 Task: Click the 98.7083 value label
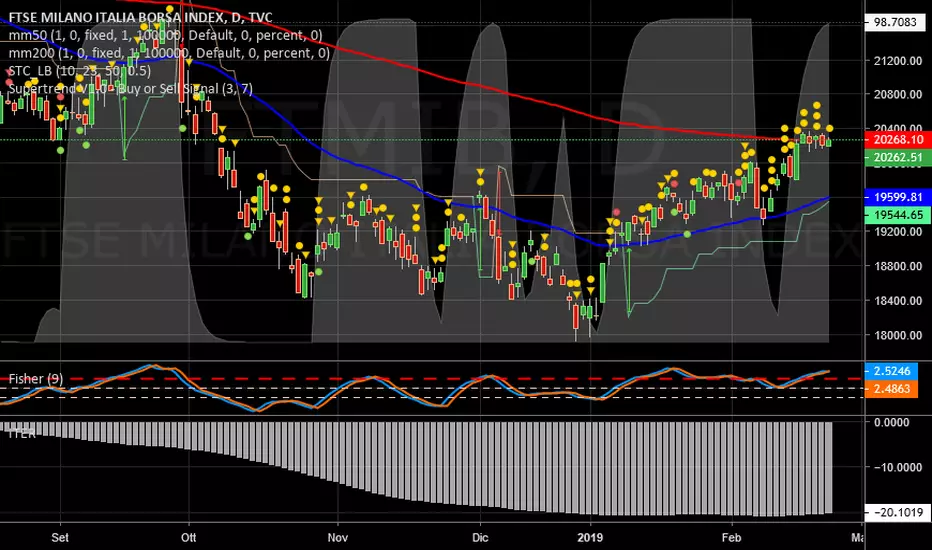pos(895,23)
